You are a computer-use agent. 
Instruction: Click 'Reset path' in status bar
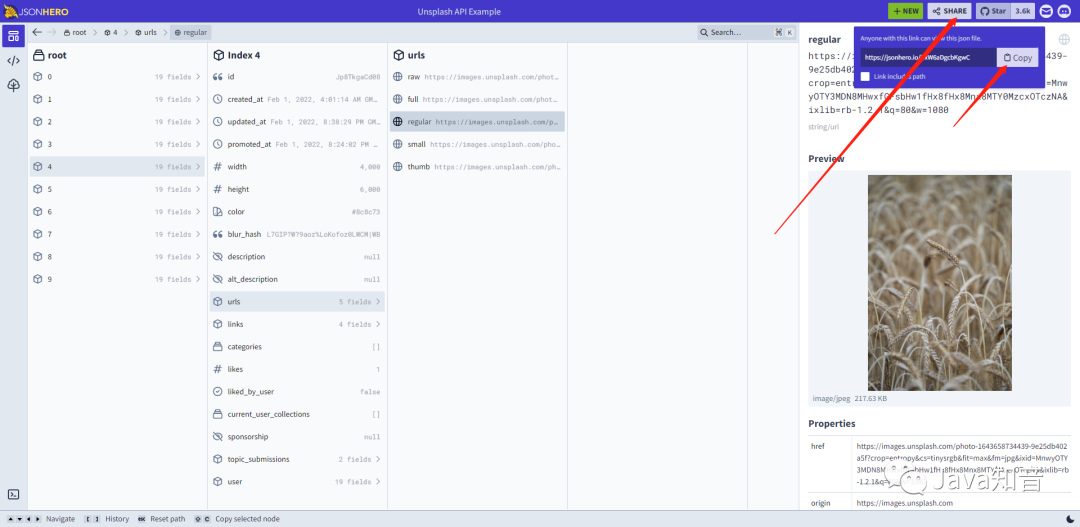click(166, 519)
